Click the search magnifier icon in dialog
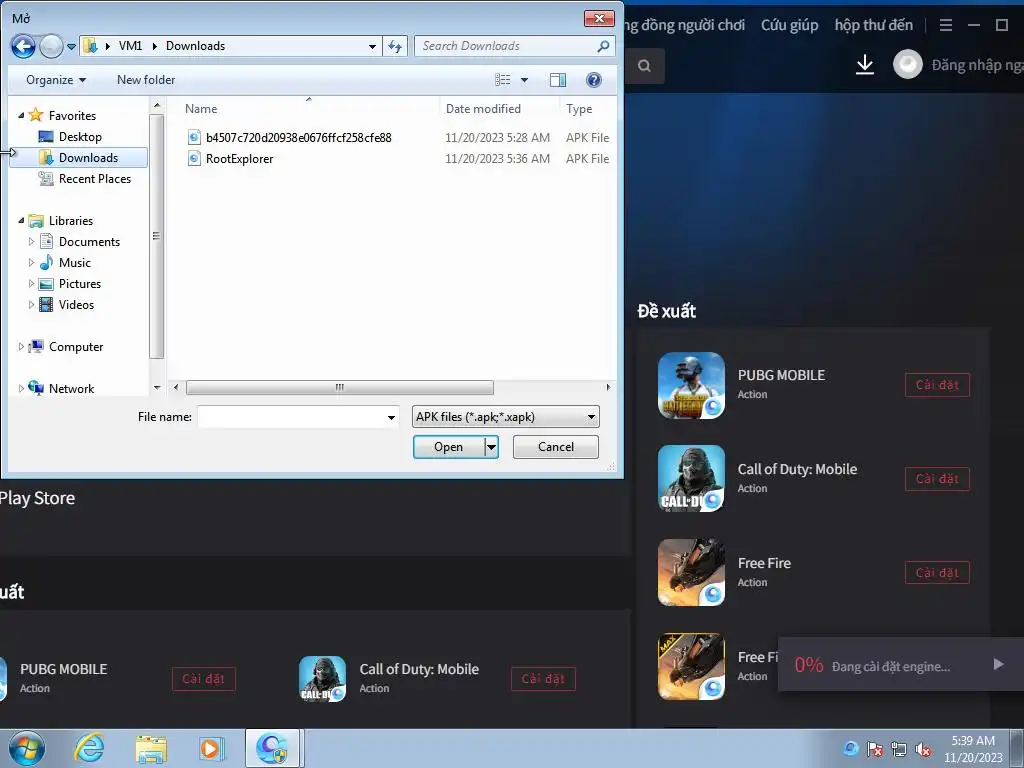1024x768 pixels. click(603, 46)
